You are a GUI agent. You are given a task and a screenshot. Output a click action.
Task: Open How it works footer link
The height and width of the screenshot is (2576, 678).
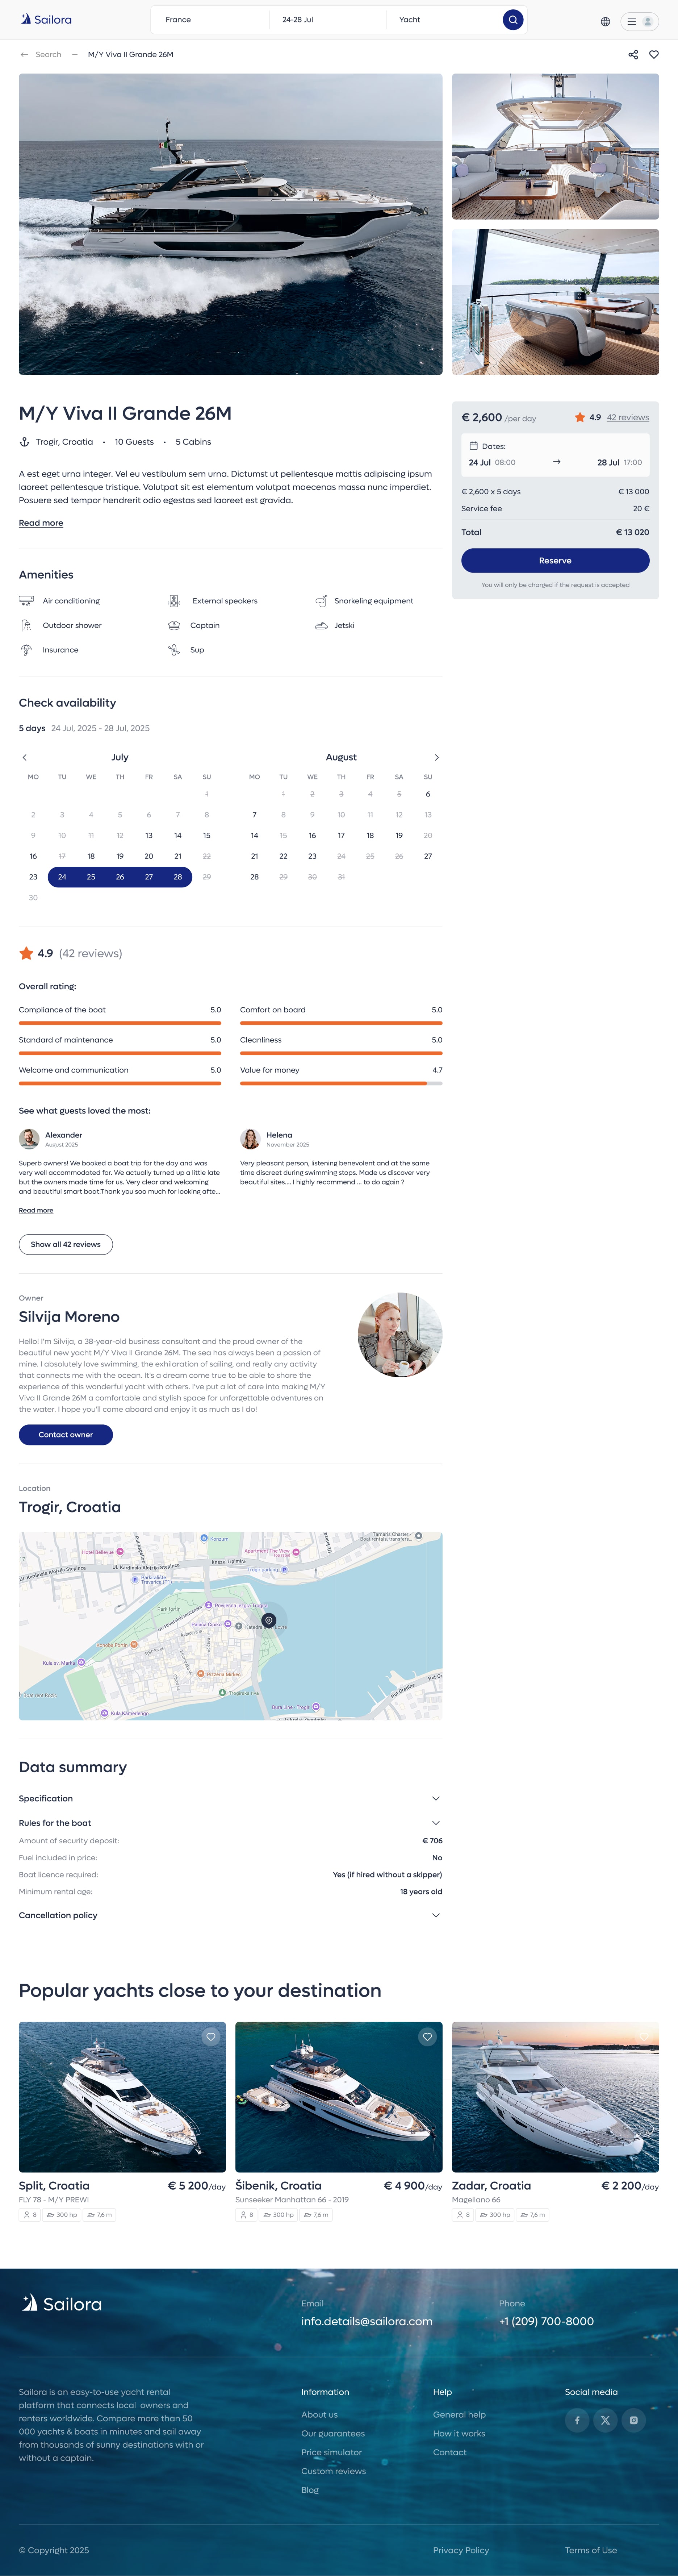pyautogui.click(x=459, y=2434)
